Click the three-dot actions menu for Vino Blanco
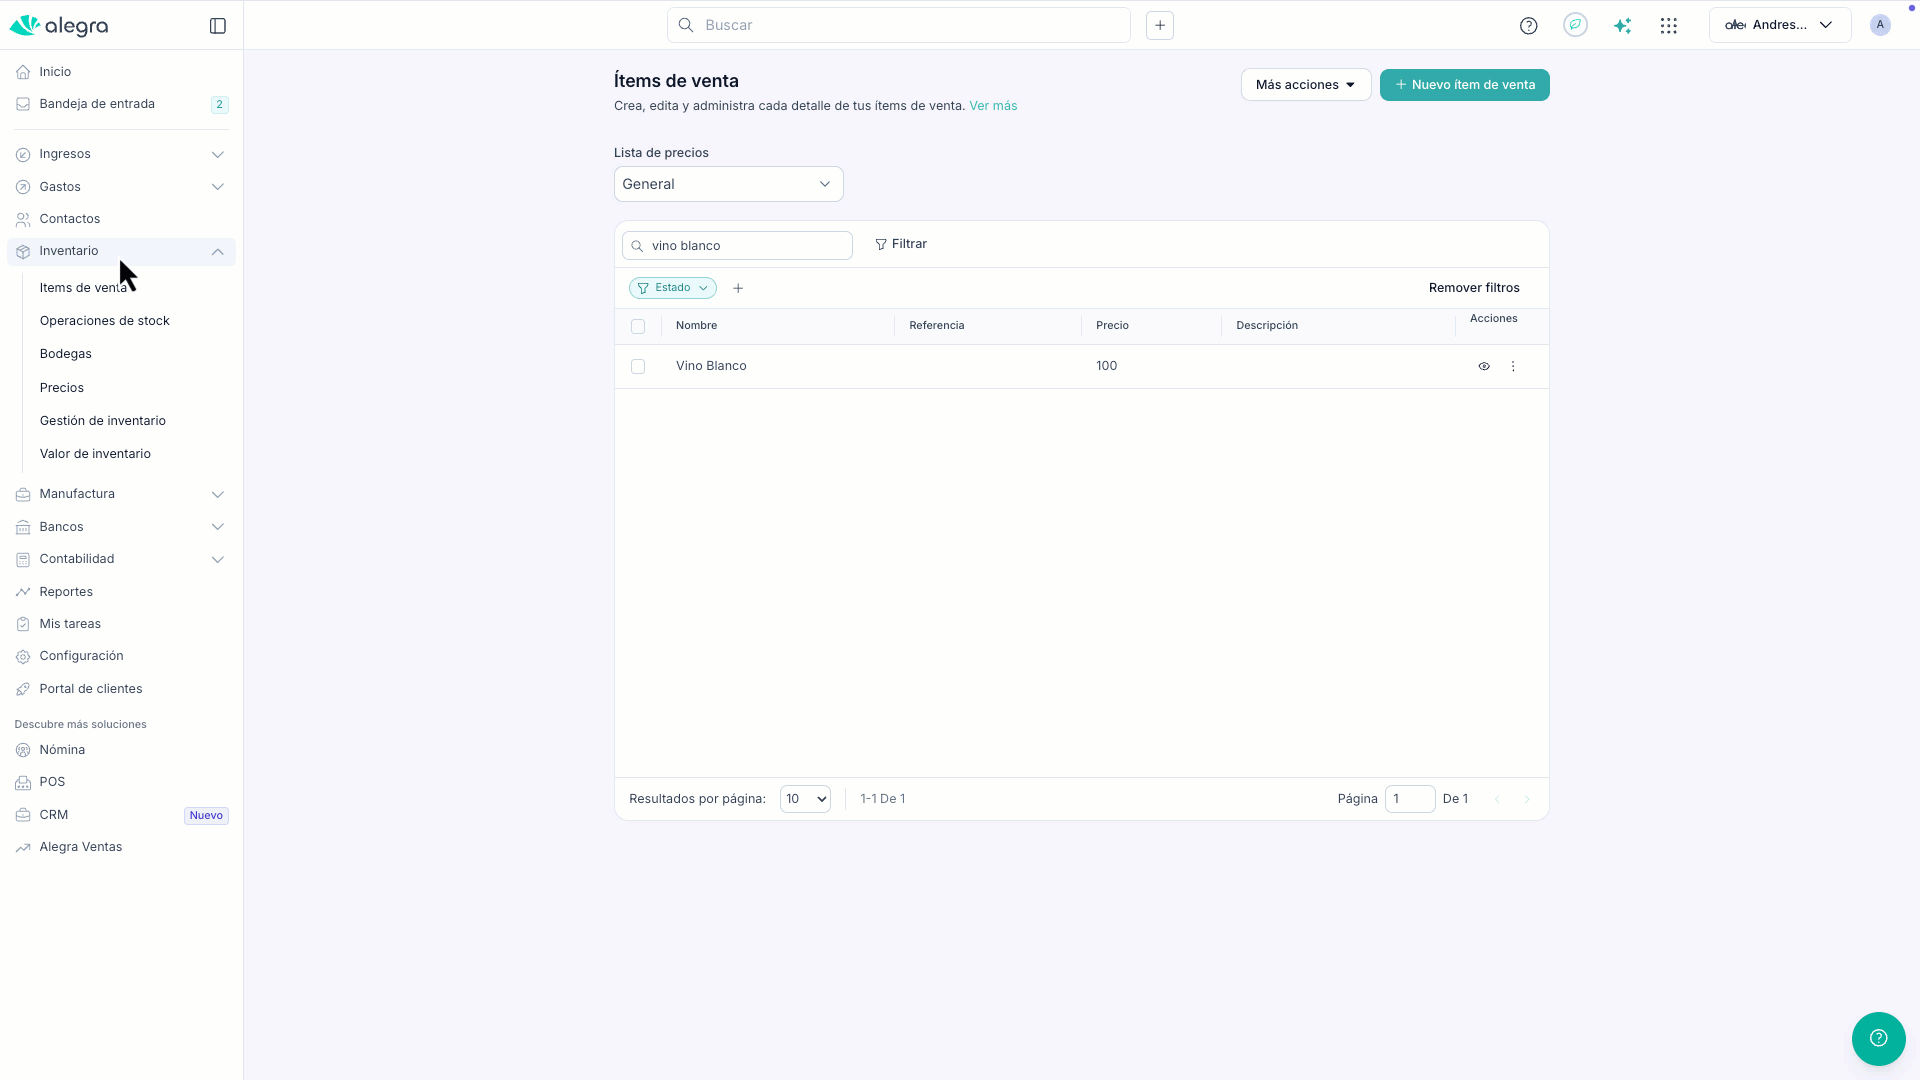 tap(1512, 367)
